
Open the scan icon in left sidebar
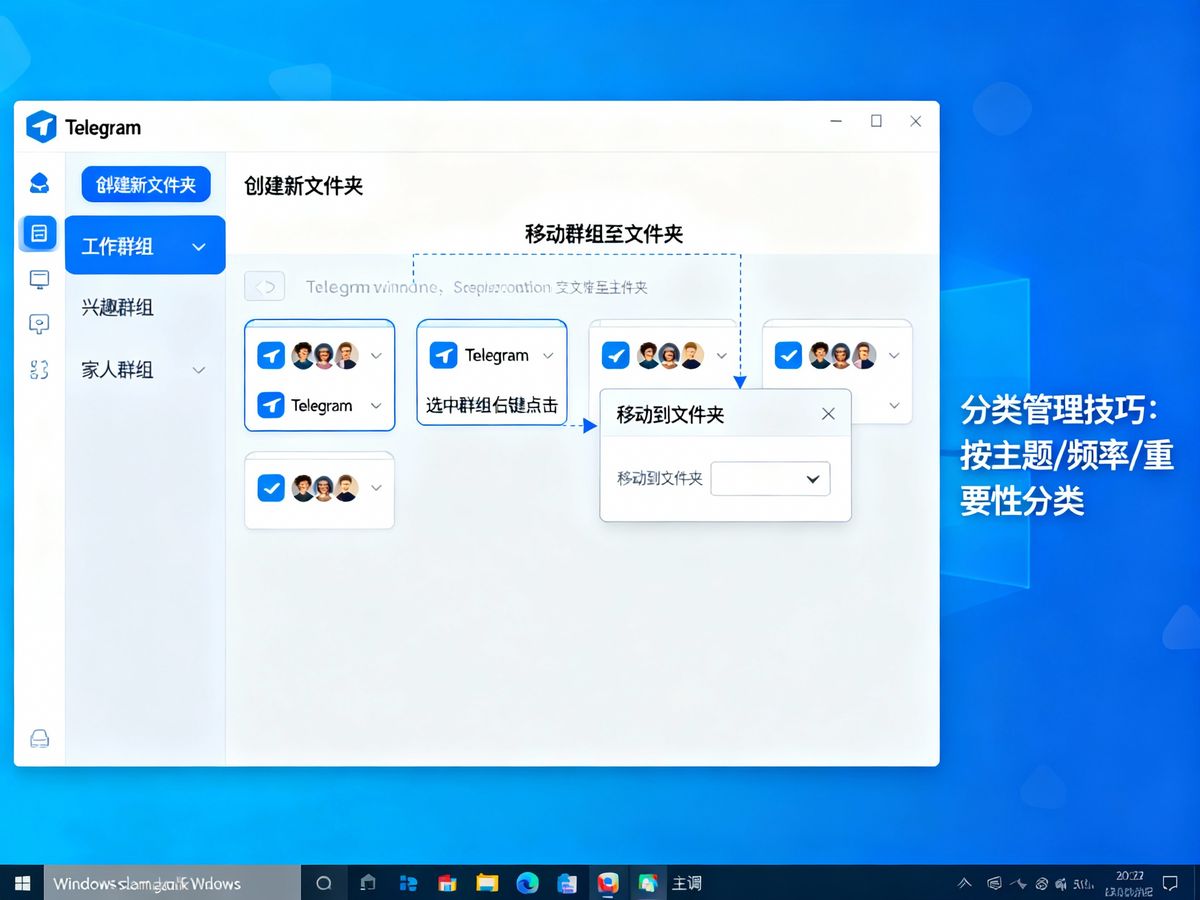[39, 370]
